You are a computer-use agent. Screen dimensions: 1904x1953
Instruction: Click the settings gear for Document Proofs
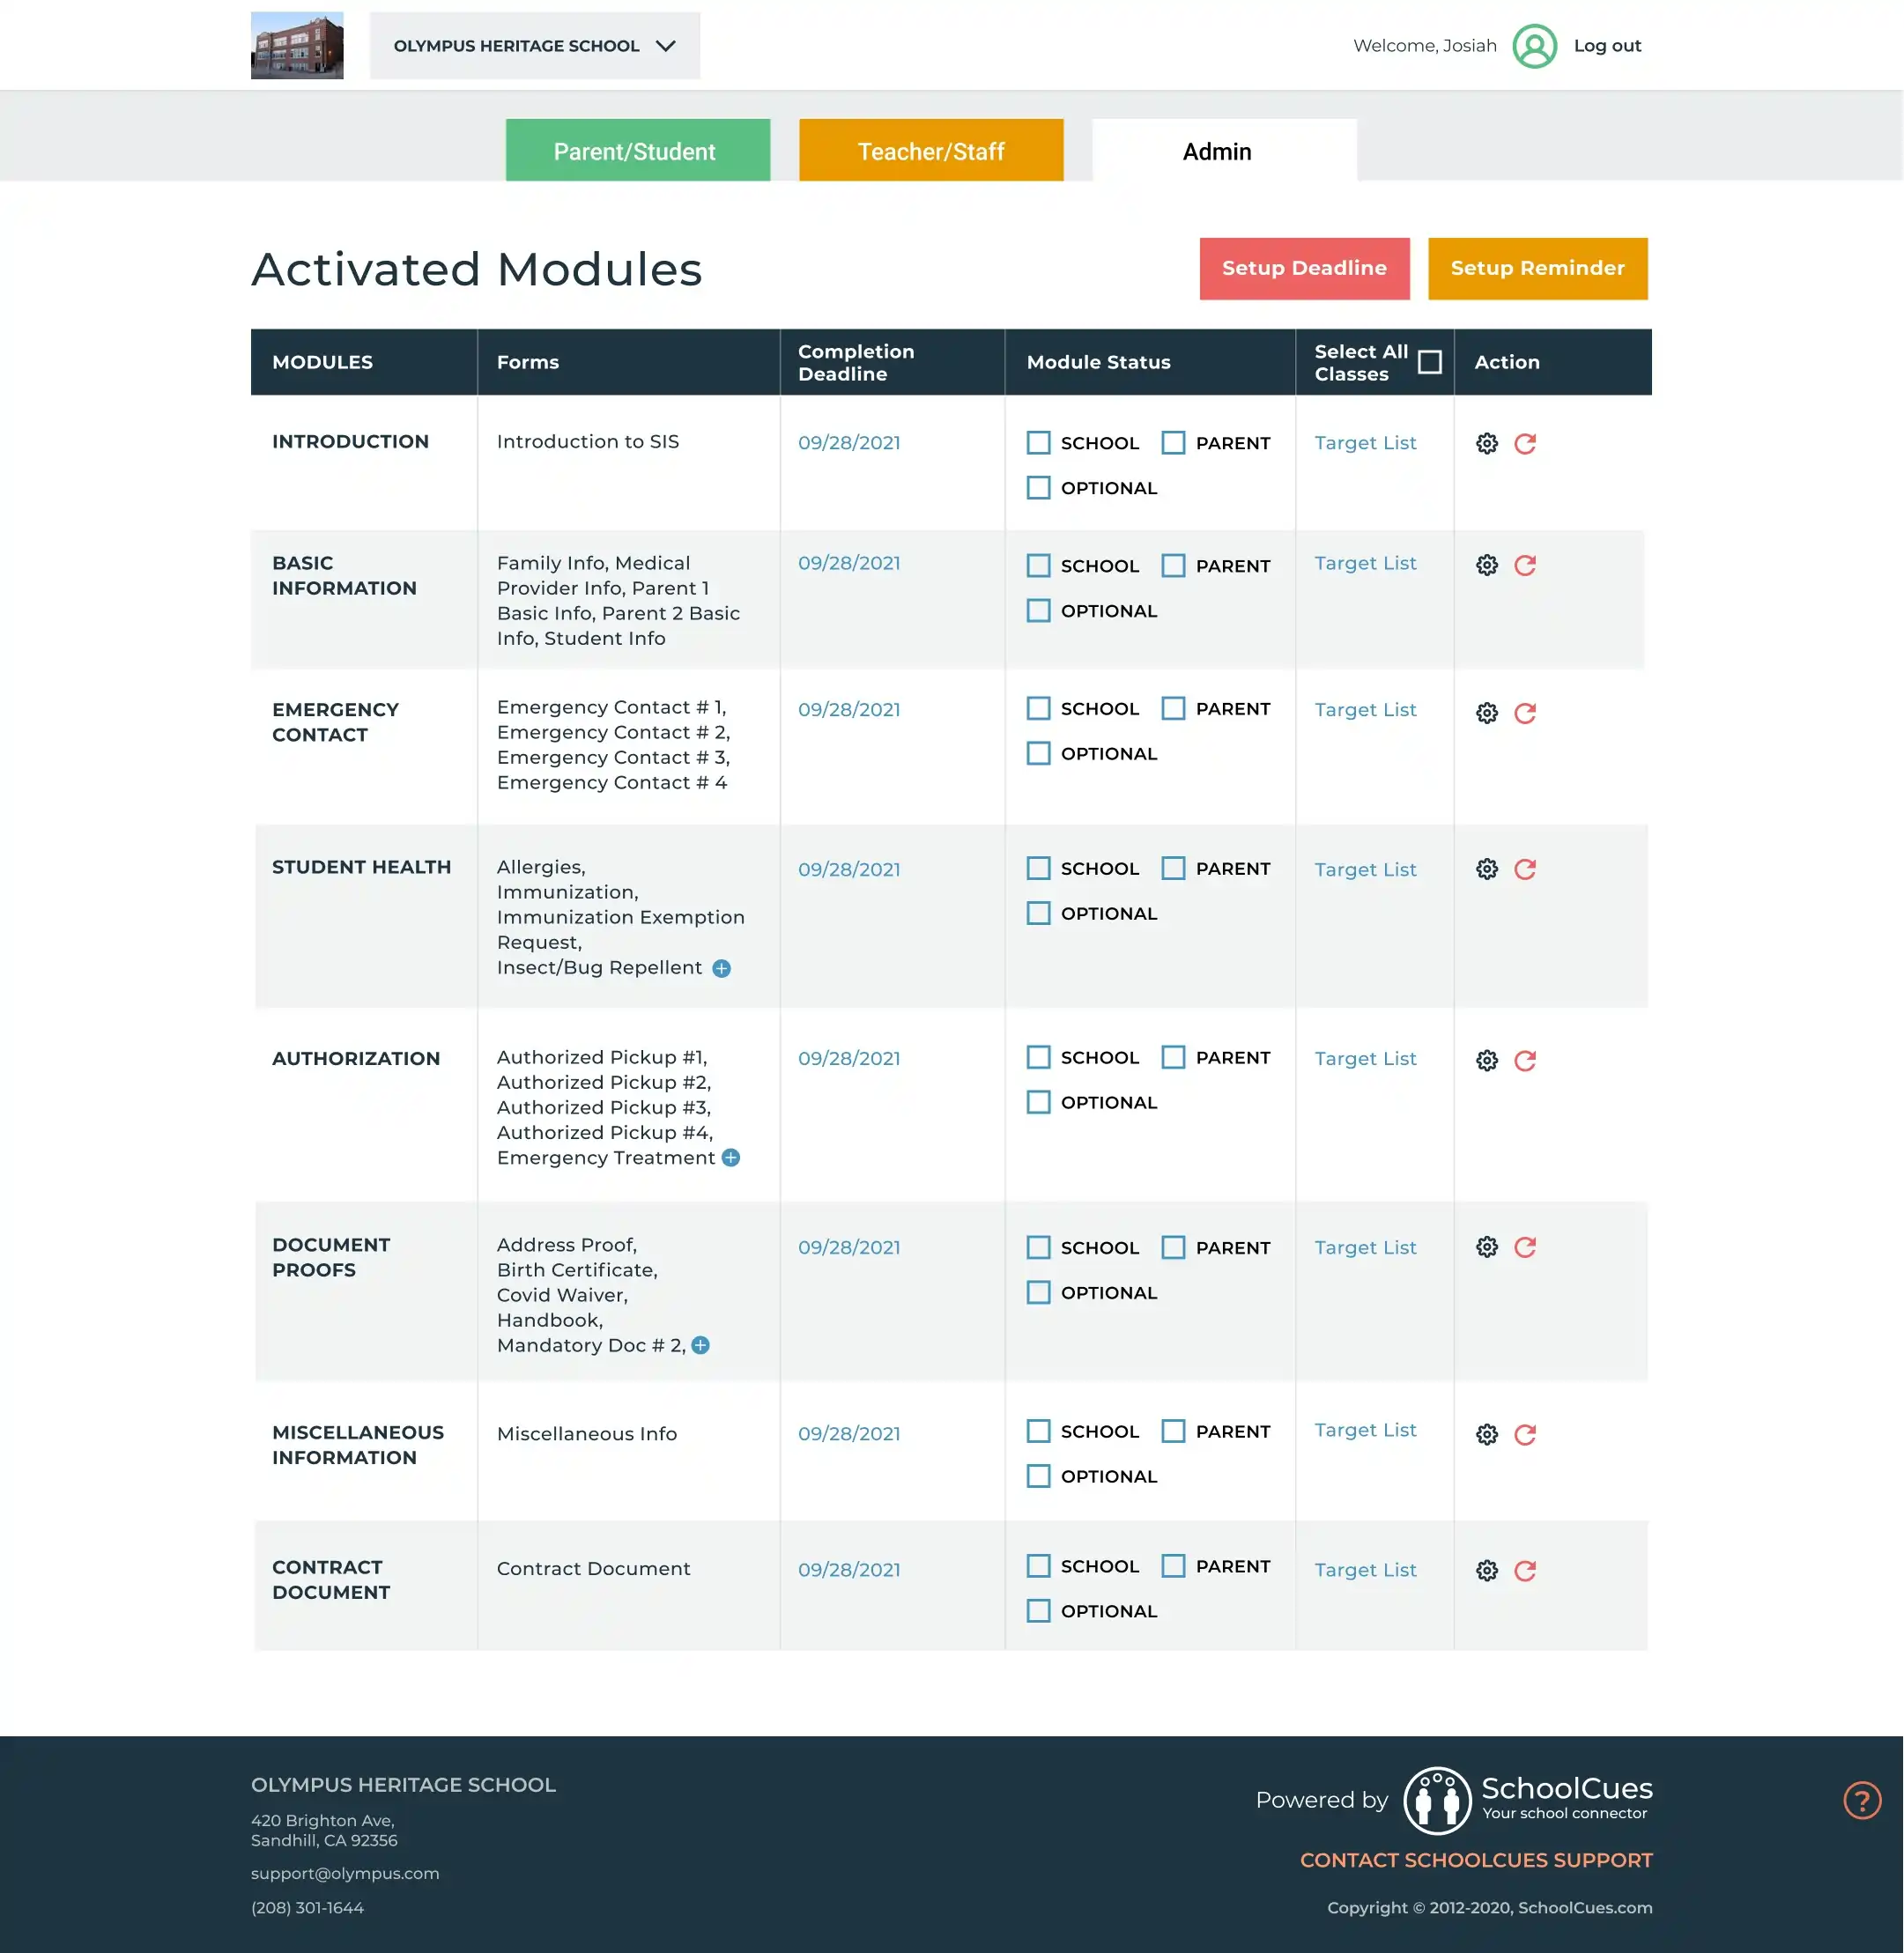[x=1487, y=1247]
